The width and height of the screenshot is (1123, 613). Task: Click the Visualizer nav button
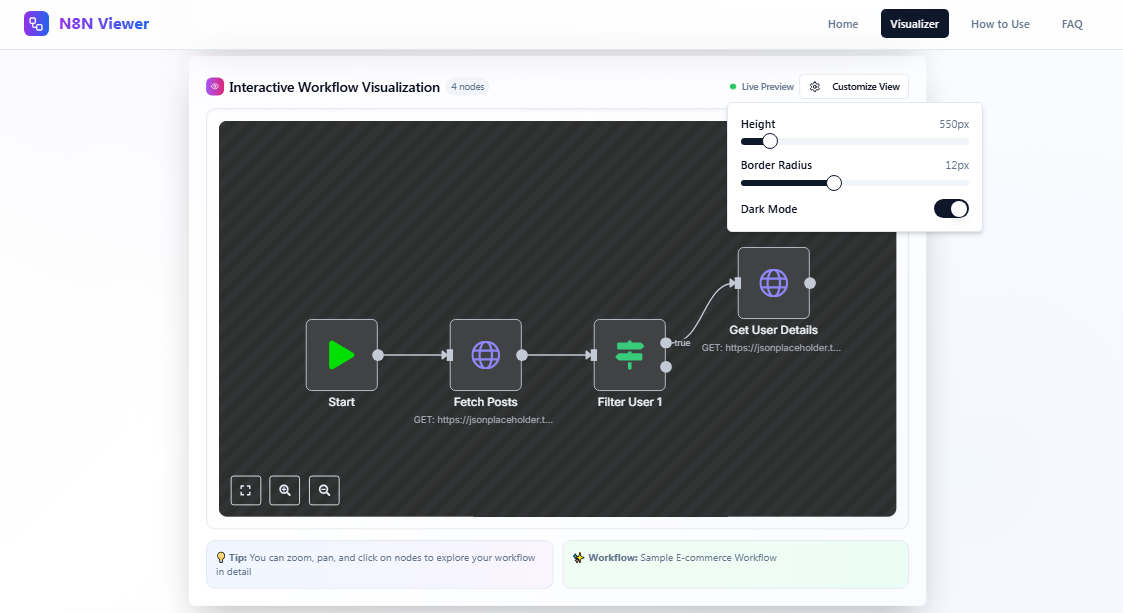914,24
